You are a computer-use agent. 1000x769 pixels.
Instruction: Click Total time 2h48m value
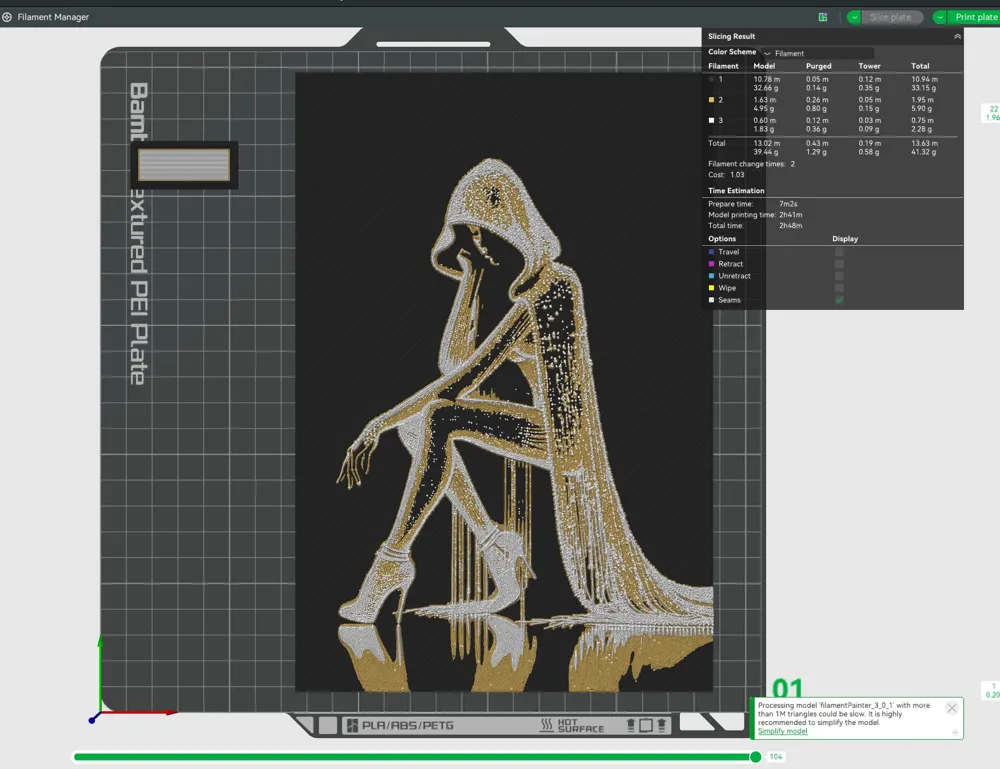coord(791,226)
